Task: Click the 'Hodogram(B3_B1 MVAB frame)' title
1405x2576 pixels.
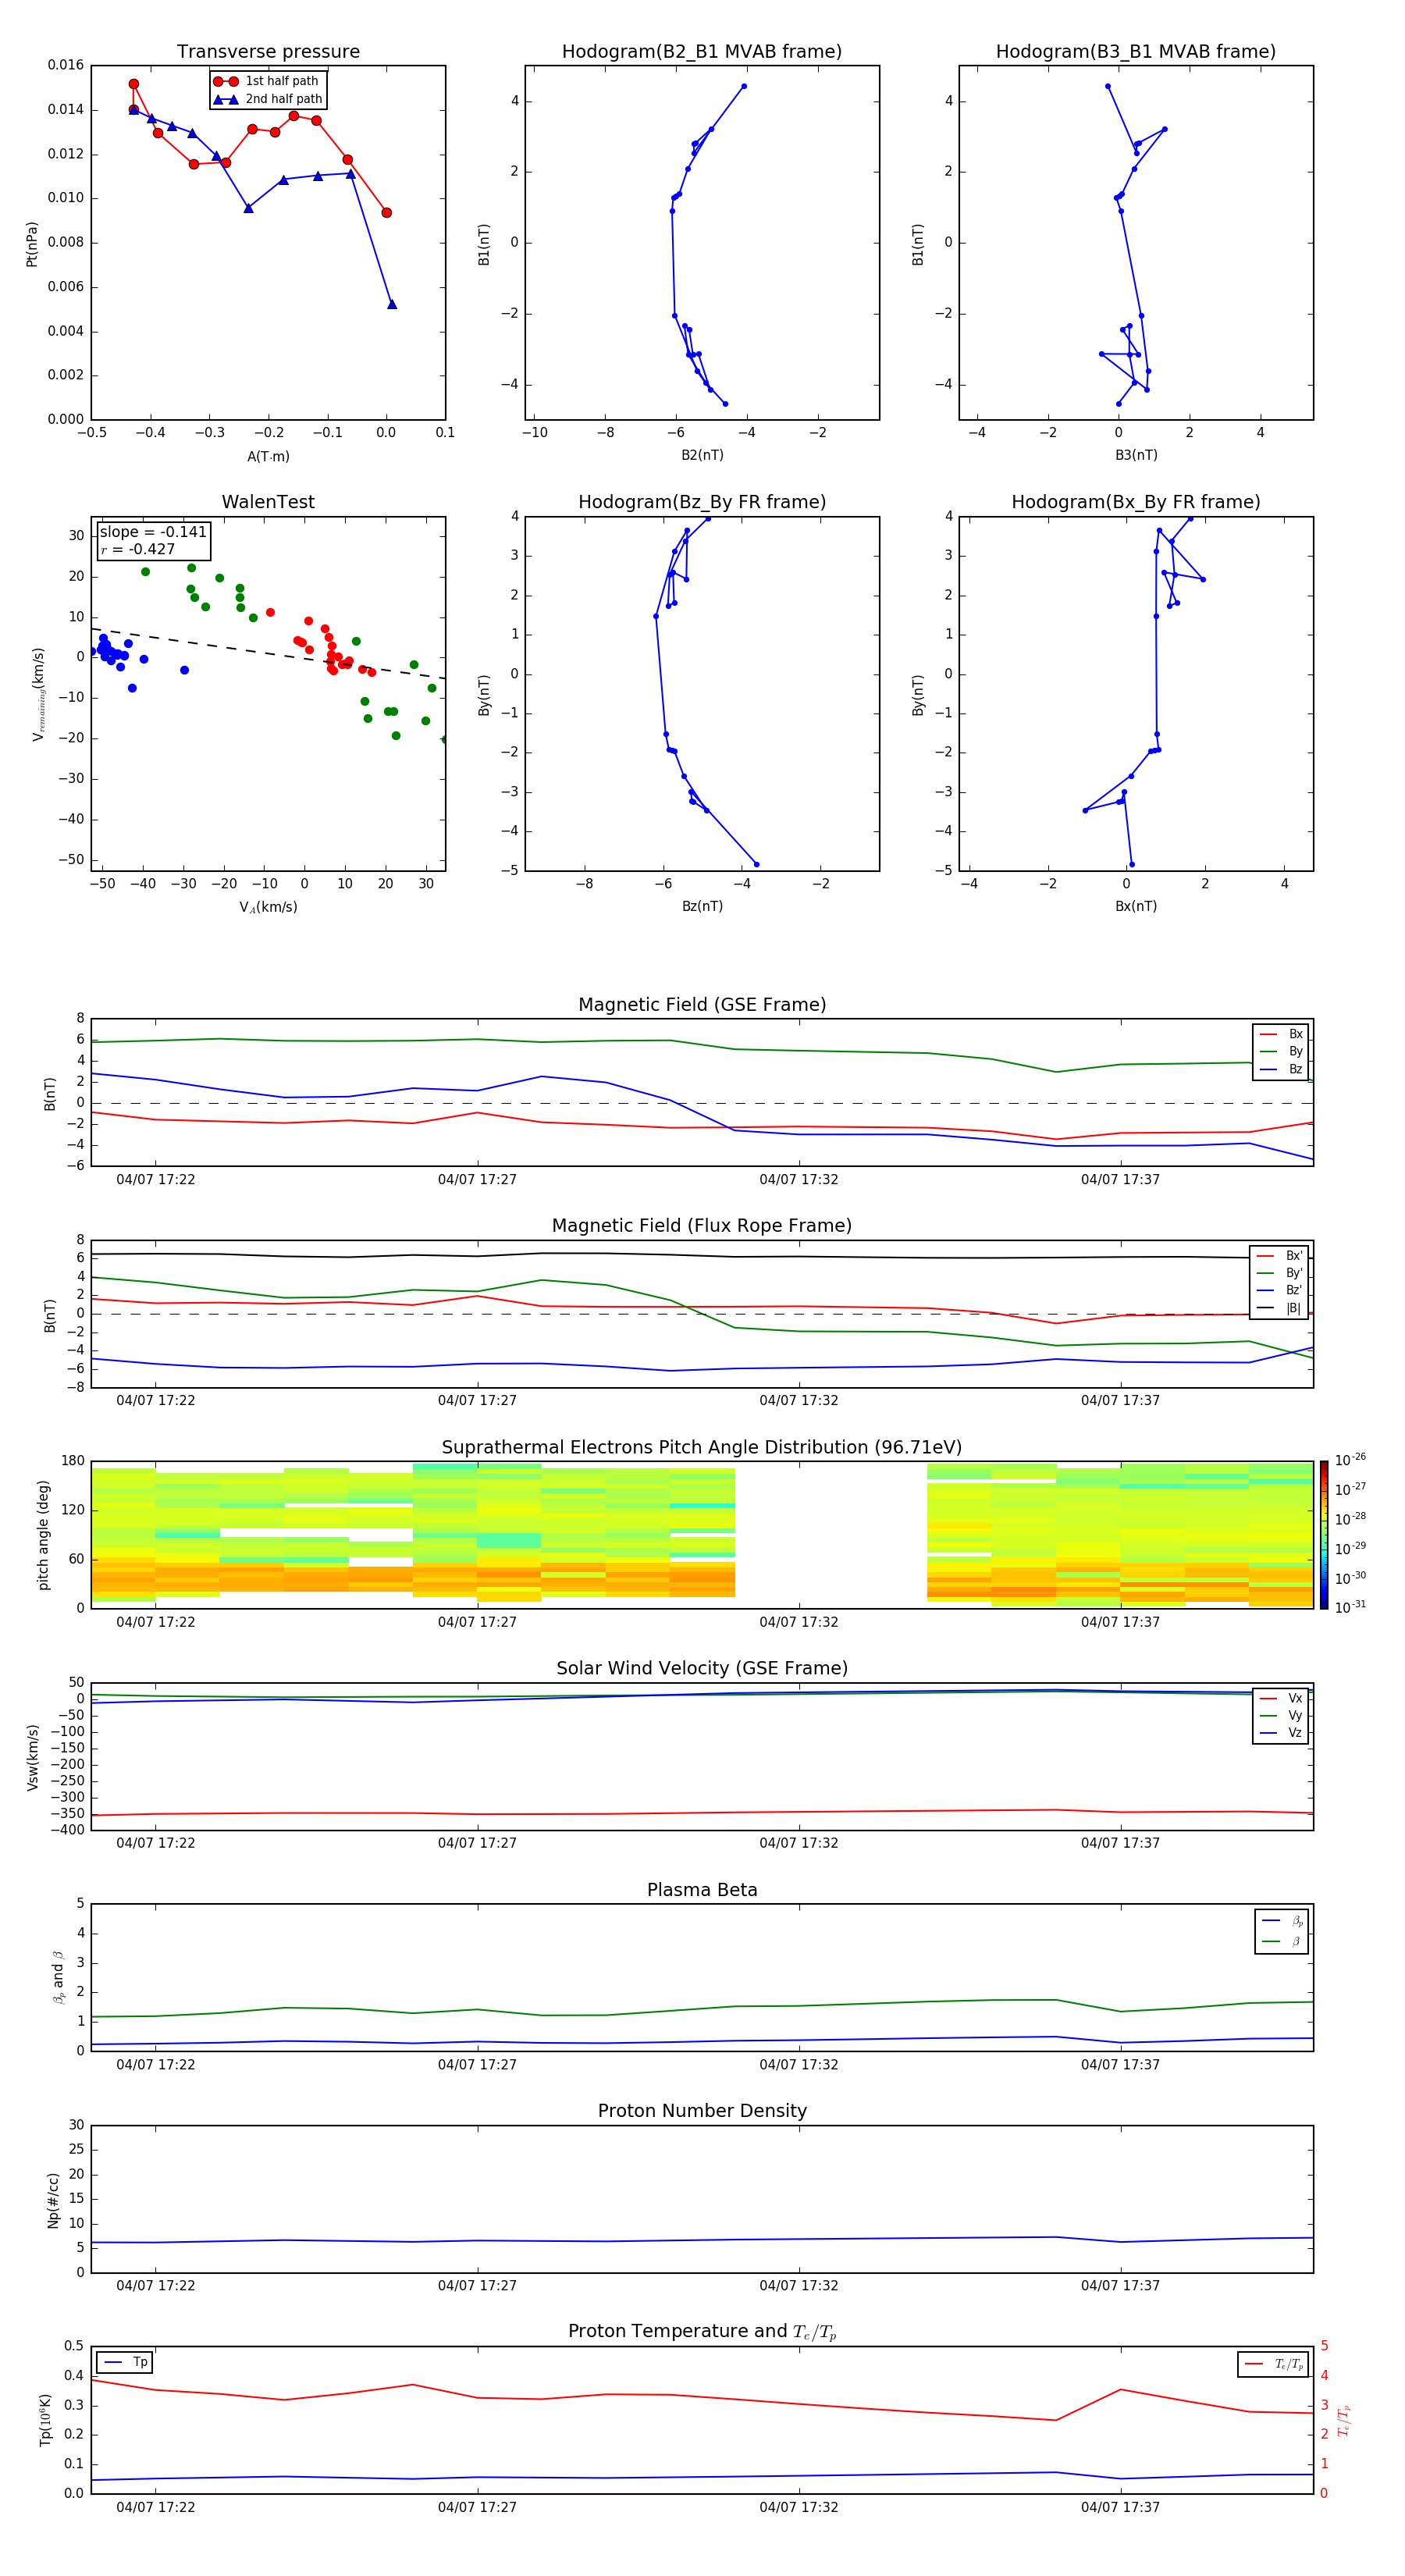Action: point(1136,51)
